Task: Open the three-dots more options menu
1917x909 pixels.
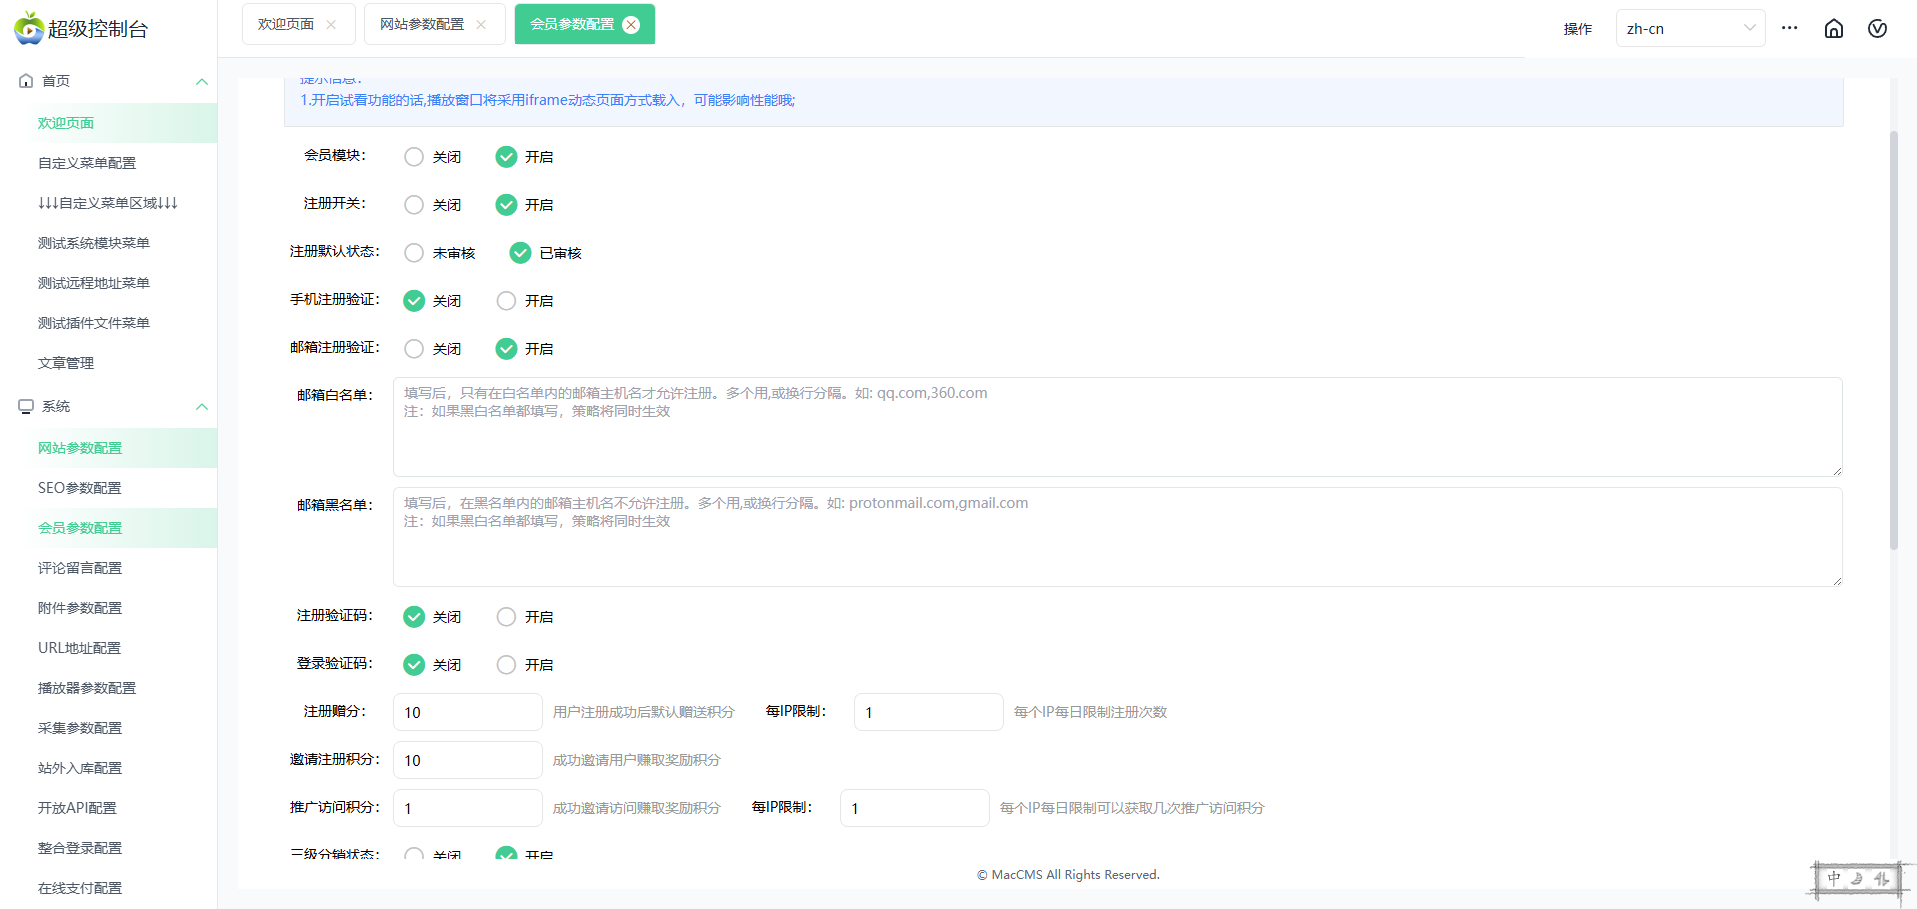Action: 1789,28
